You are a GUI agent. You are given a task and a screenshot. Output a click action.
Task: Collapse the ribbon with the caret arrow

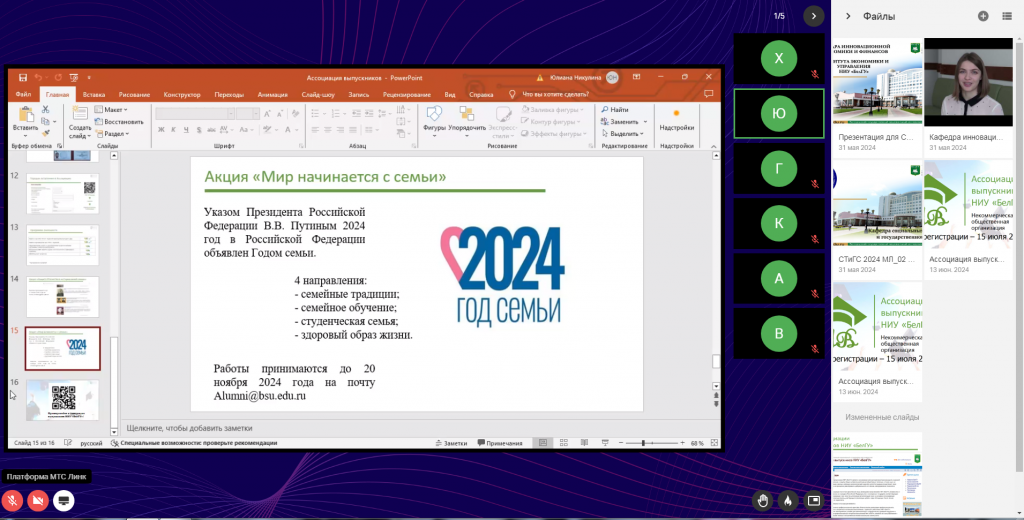point(714,146)
